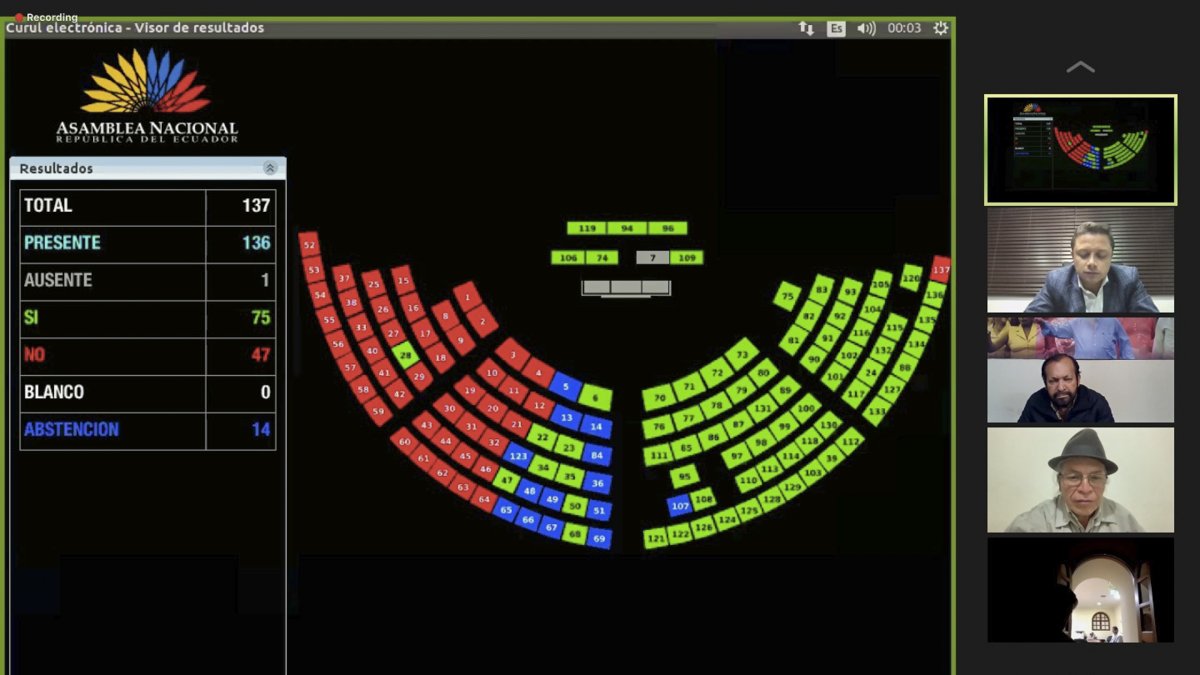Click the settings gear icon top right

pos(938,29)
